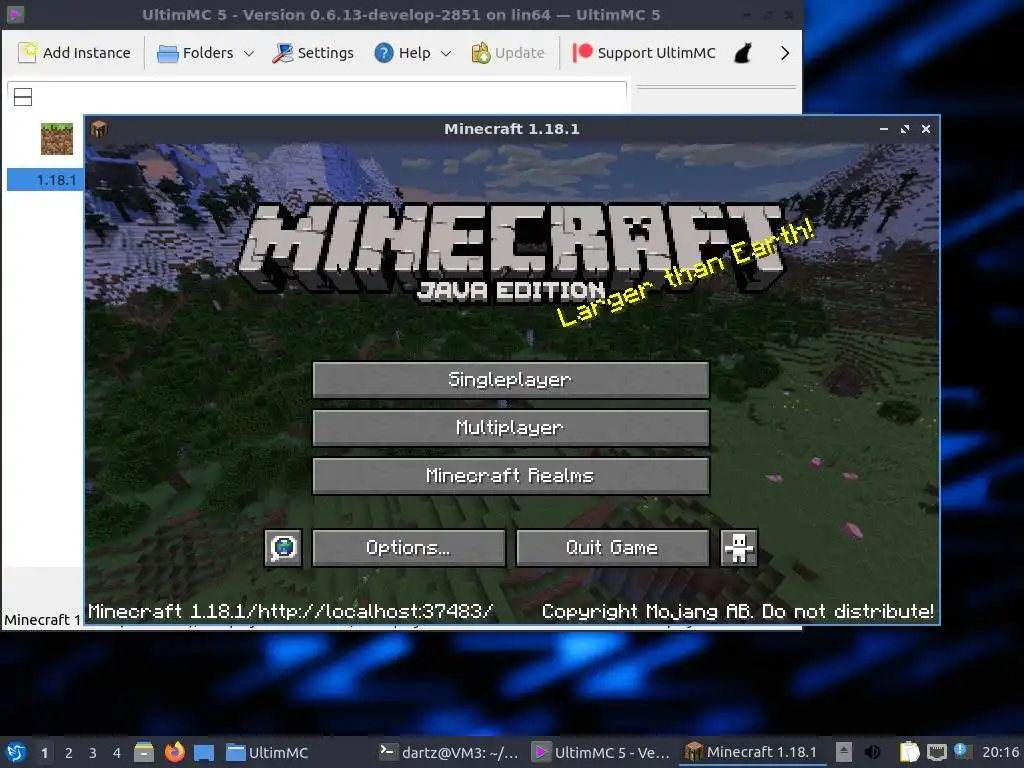Open Minecraft Options
The image size is (1024, 768).
coord(409,548)
